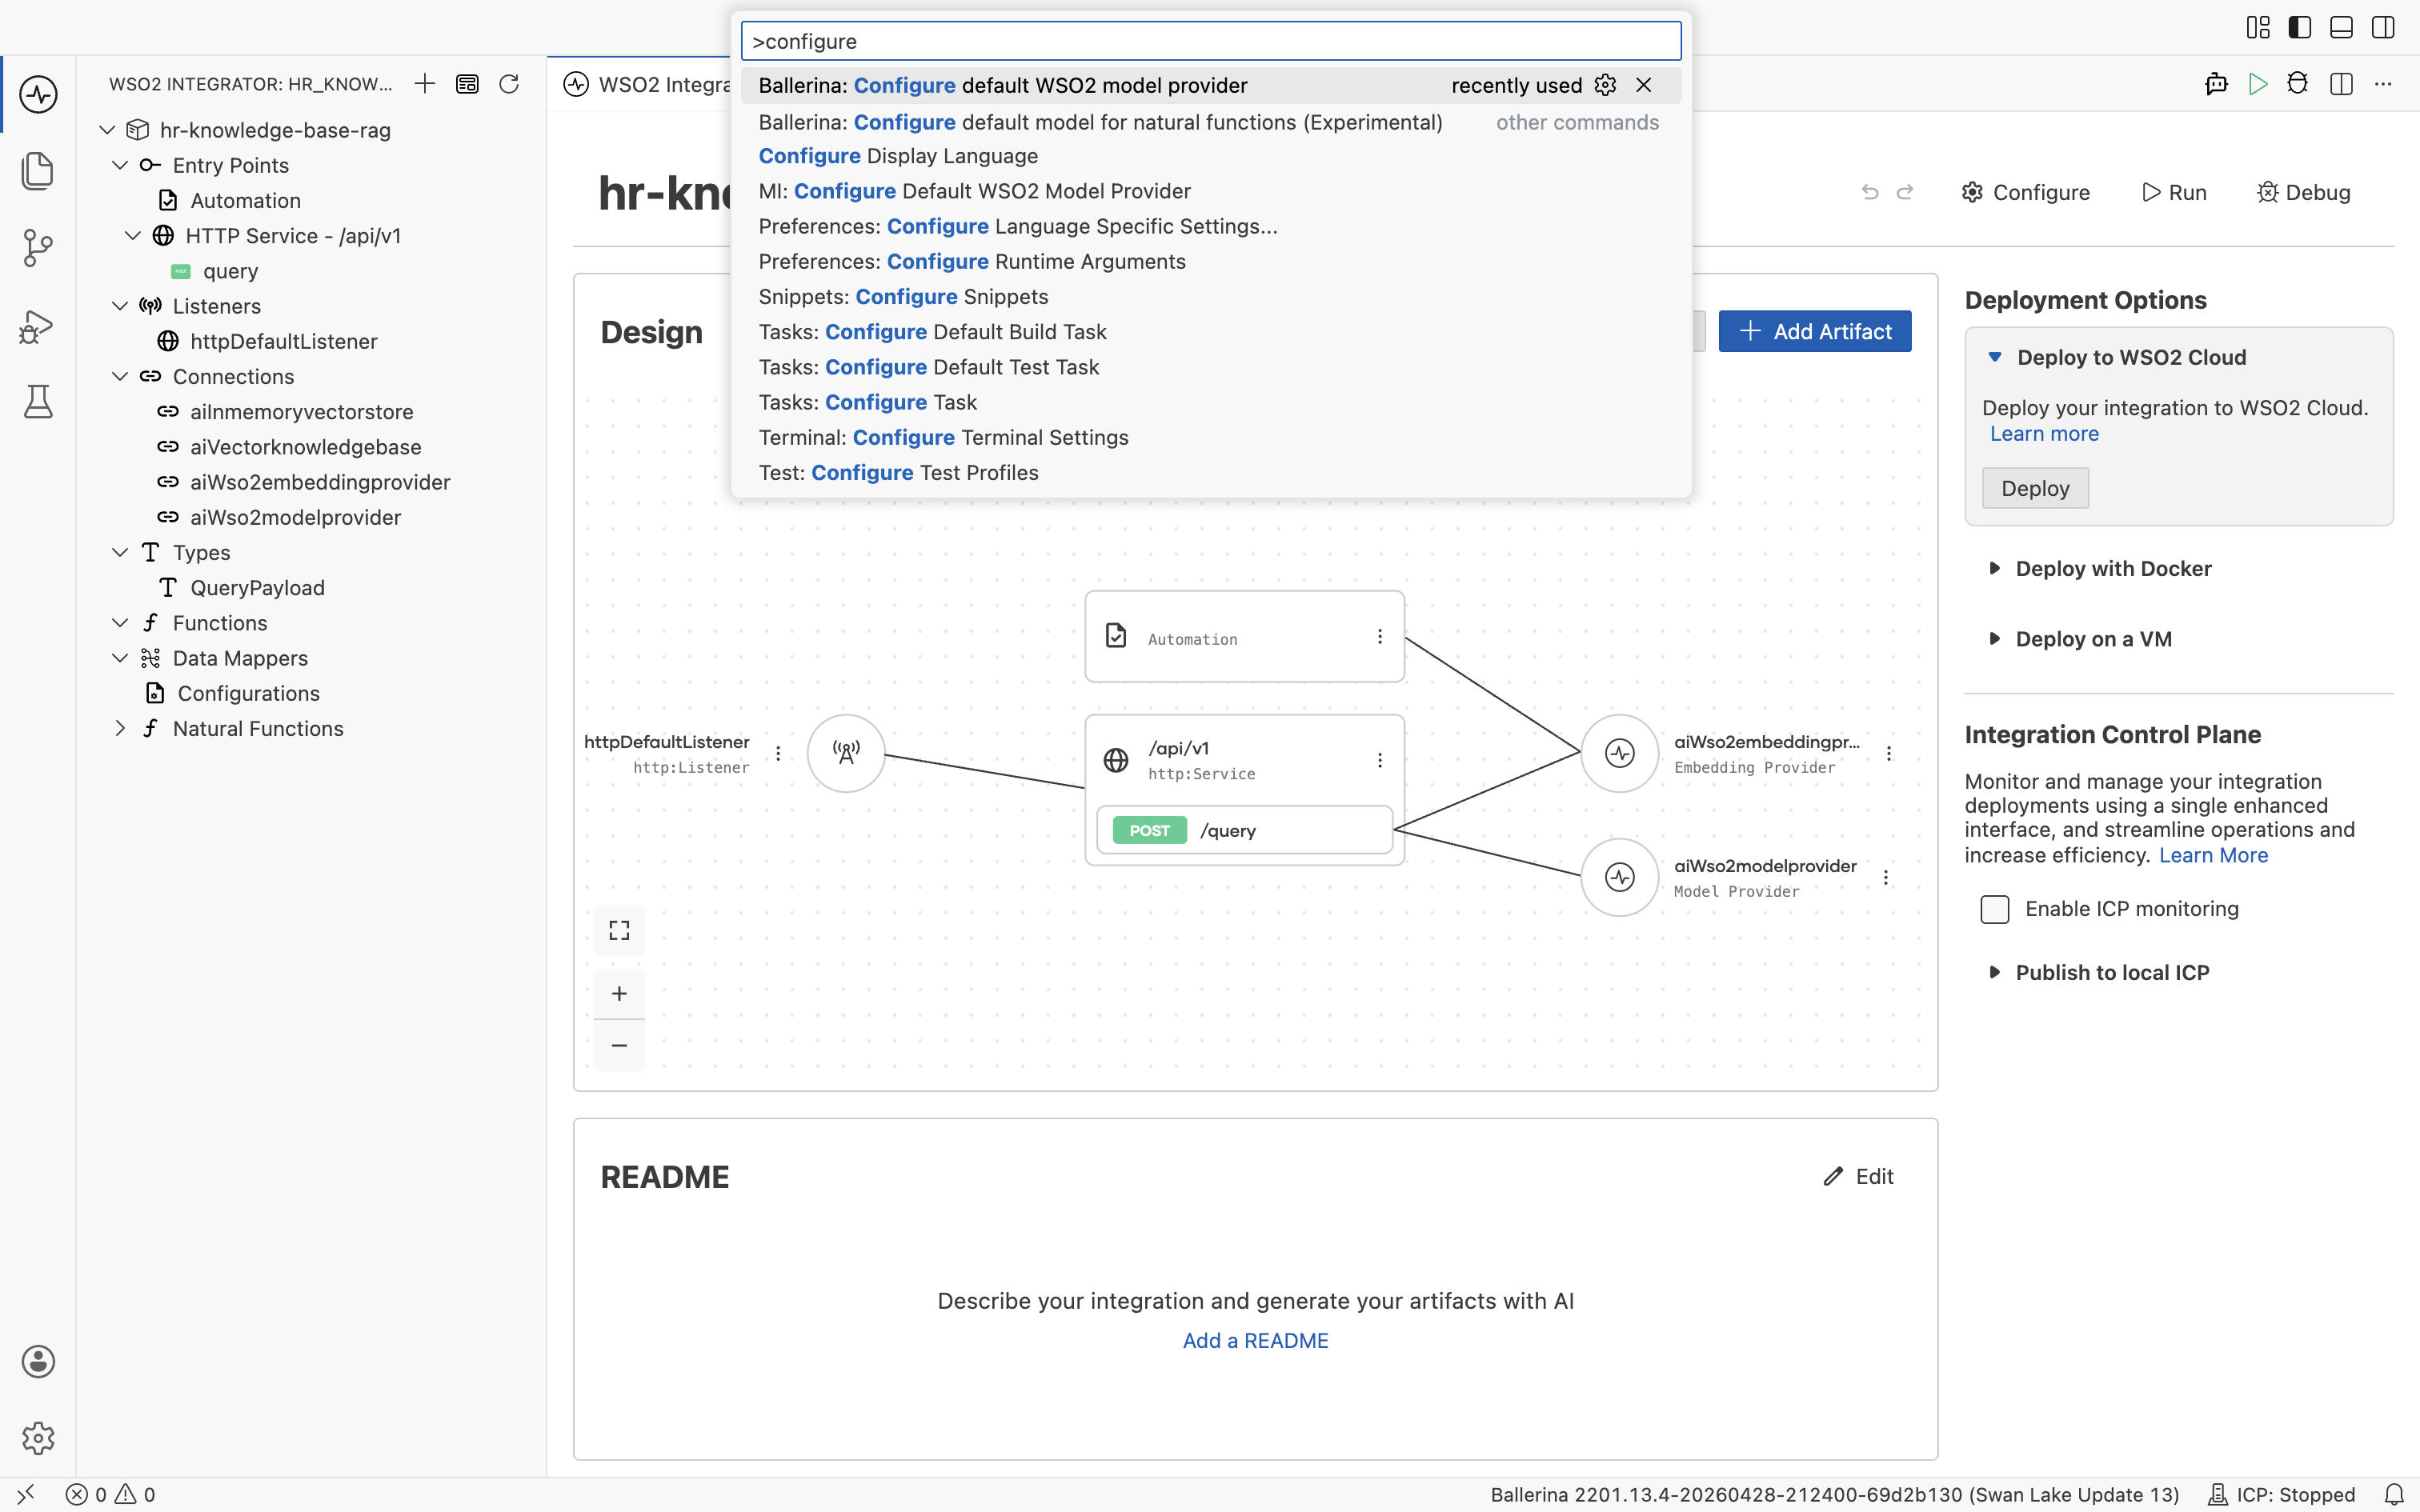This screenshot has width=2420, height=1512.
Task: Click Learn More link under Integration Control Plane
Action: pyautogui.click(x=2213, y=855)
